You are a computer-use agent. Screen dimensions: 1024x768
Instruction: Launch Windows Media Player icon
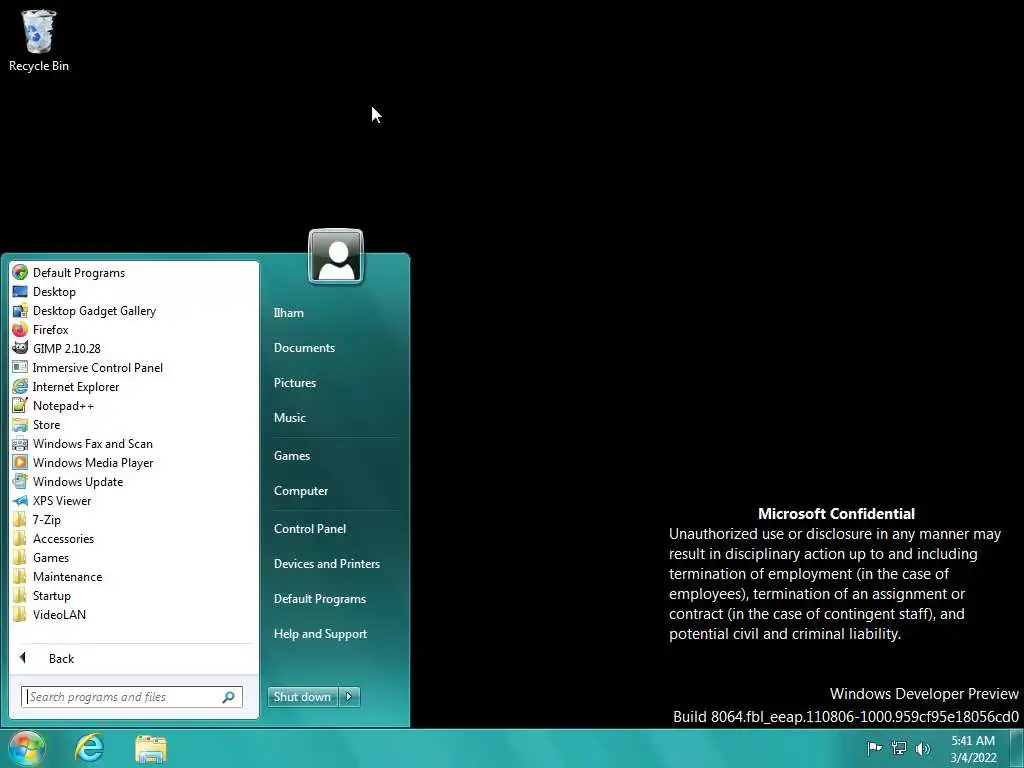[x=20, y=462]
